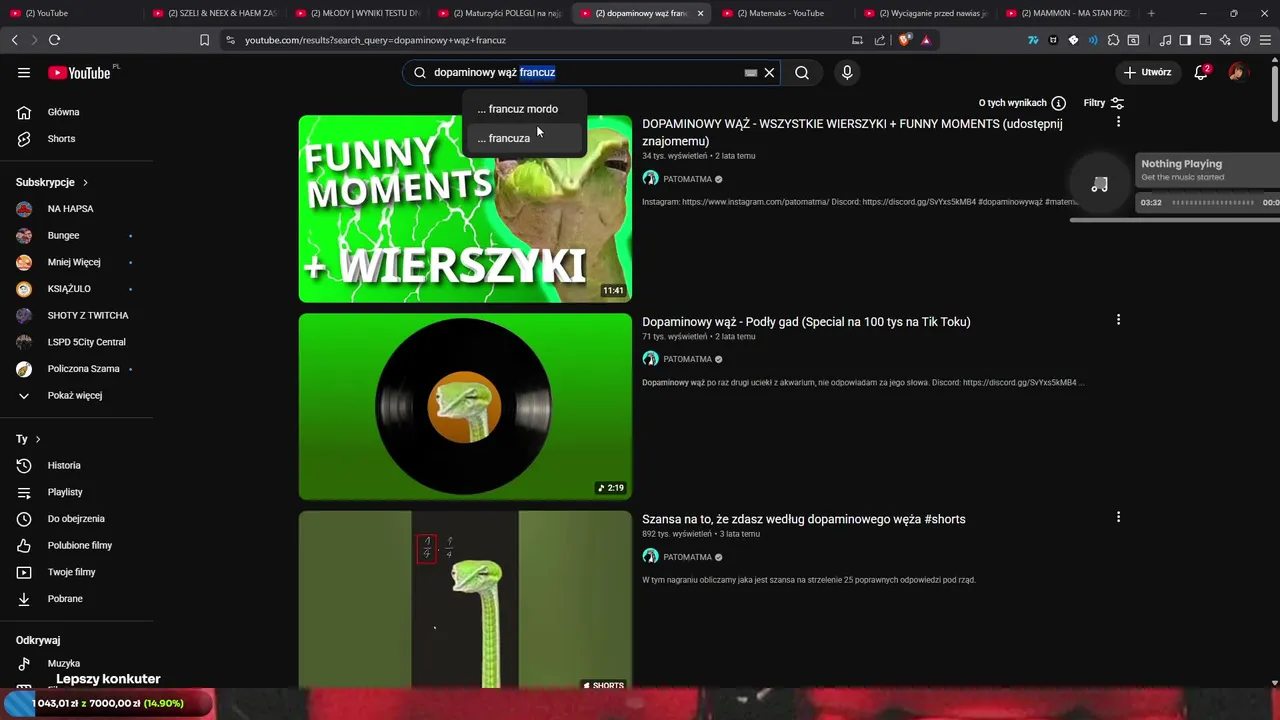Open video title 'Dopaminowy wąż - Podły gad'
1280x720 pixels.
tap(806, 322)
